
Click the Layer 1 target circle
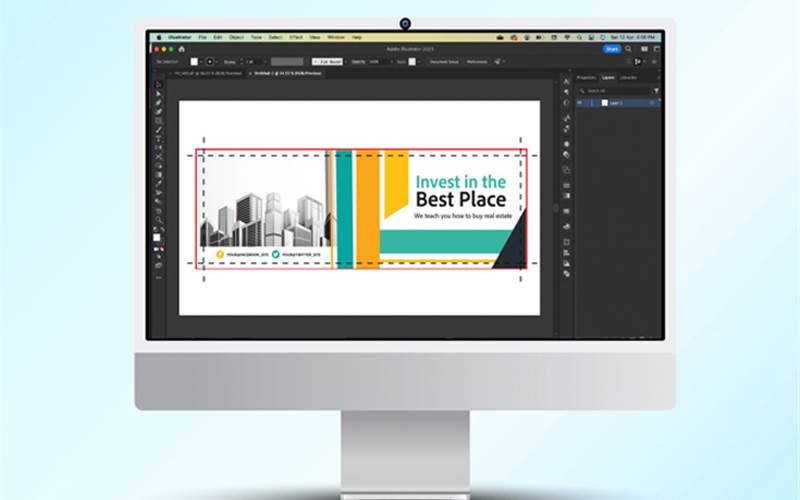click(x=654, y=103)
